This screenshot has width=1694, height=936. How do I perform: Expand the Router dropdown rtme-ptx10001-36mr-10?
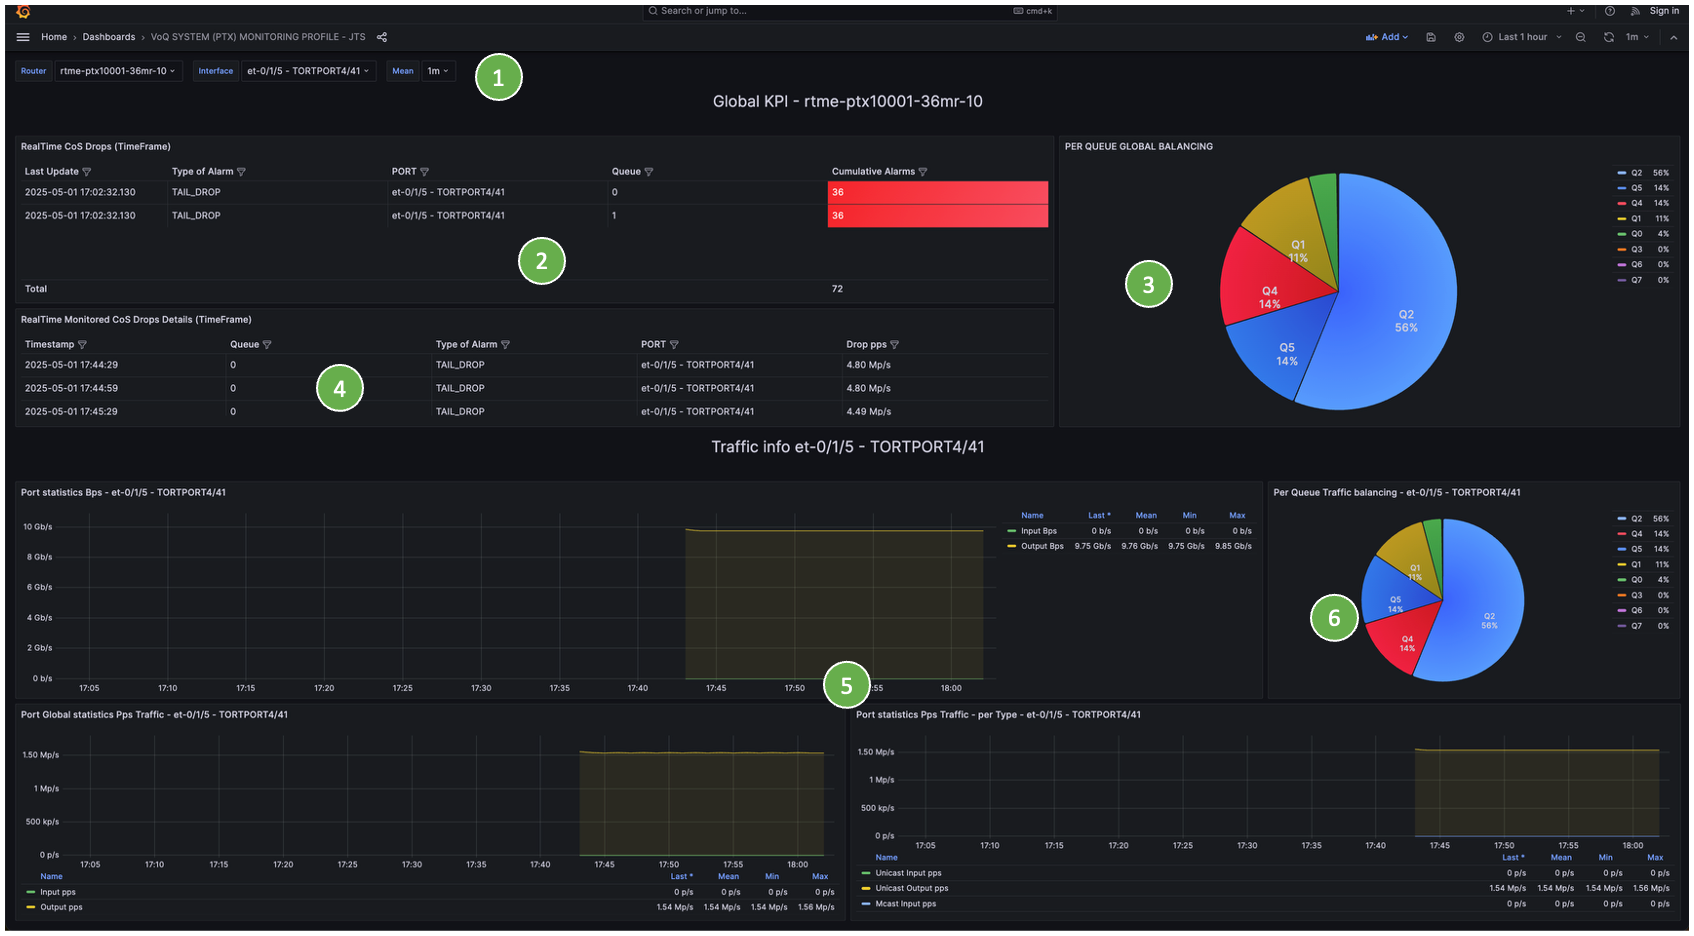(x=118, y=71)
